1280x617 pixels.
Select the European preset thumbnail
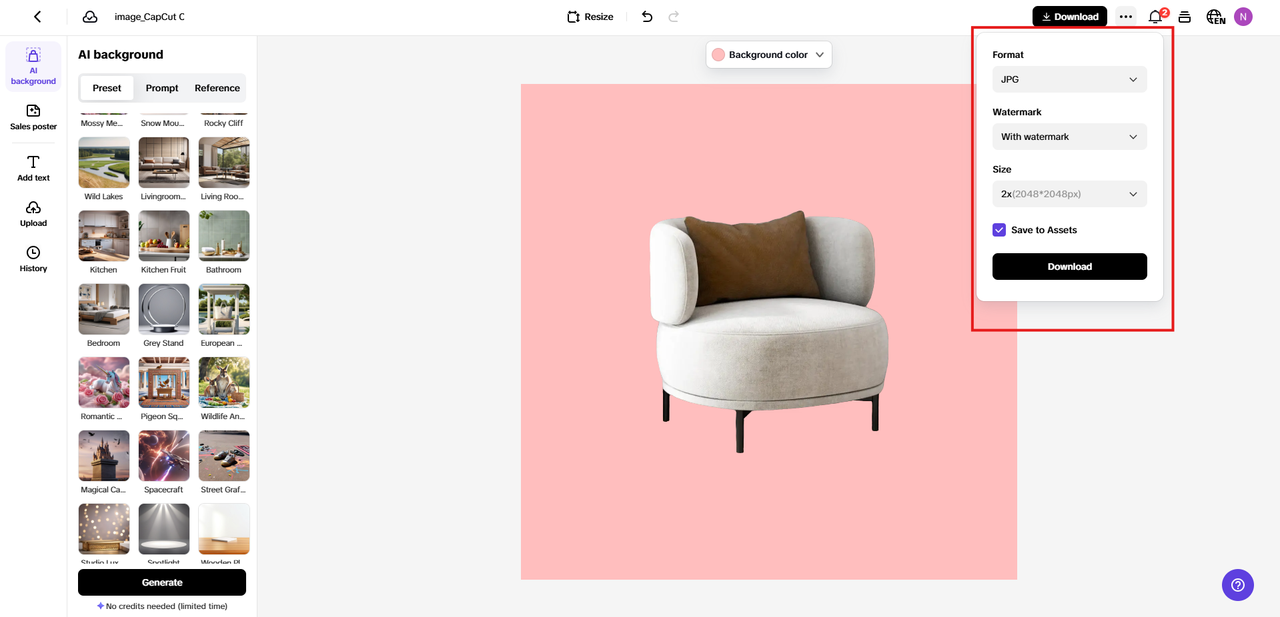tap(224, 309)
